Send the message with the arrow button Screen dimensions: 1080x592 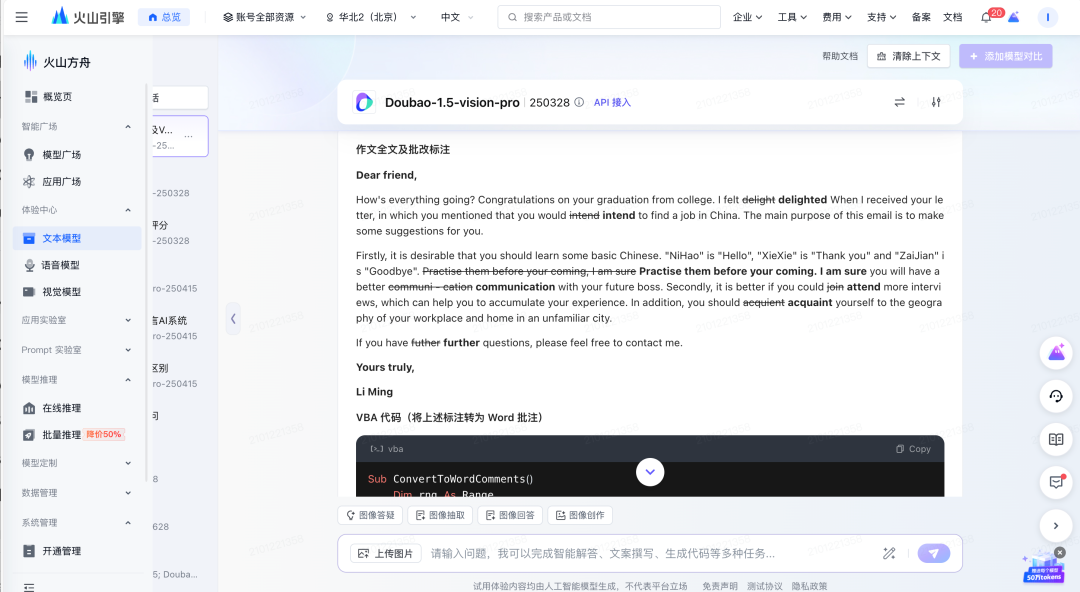(x=934, y=553)
